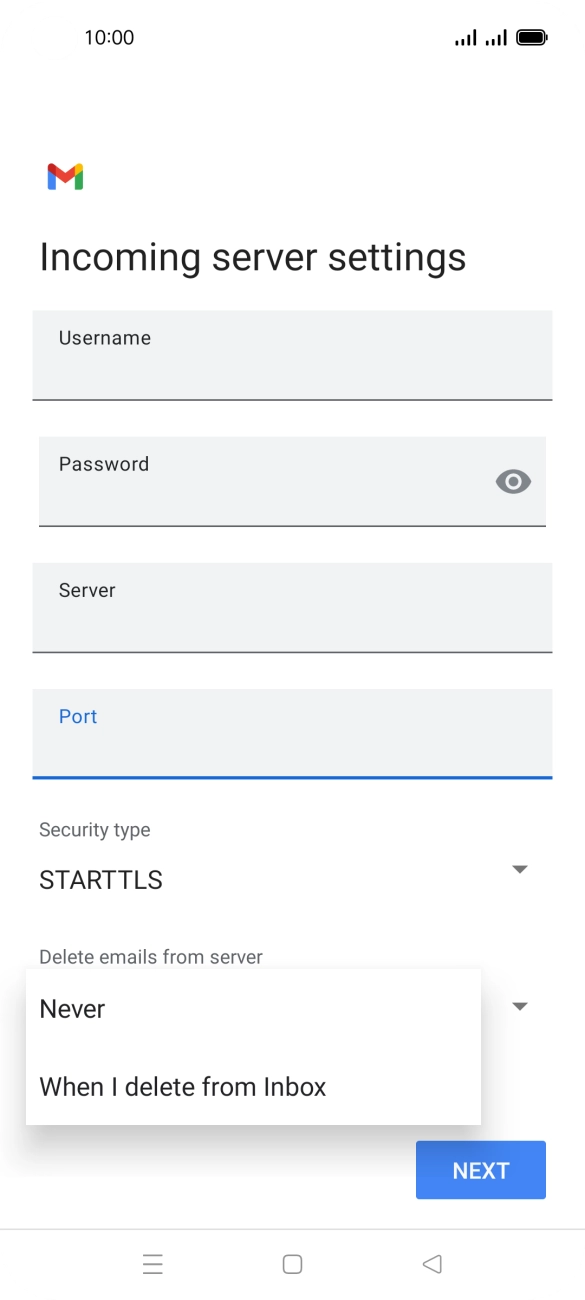
Task: Tap the back navigation triangle
Action: (432, 1263)
